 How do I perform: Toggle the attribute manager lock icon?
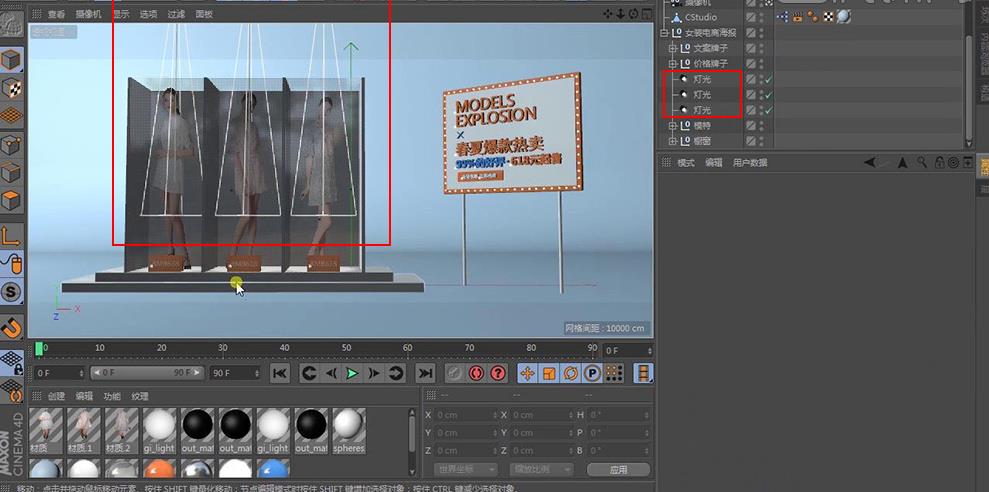(x=939, y=163)
